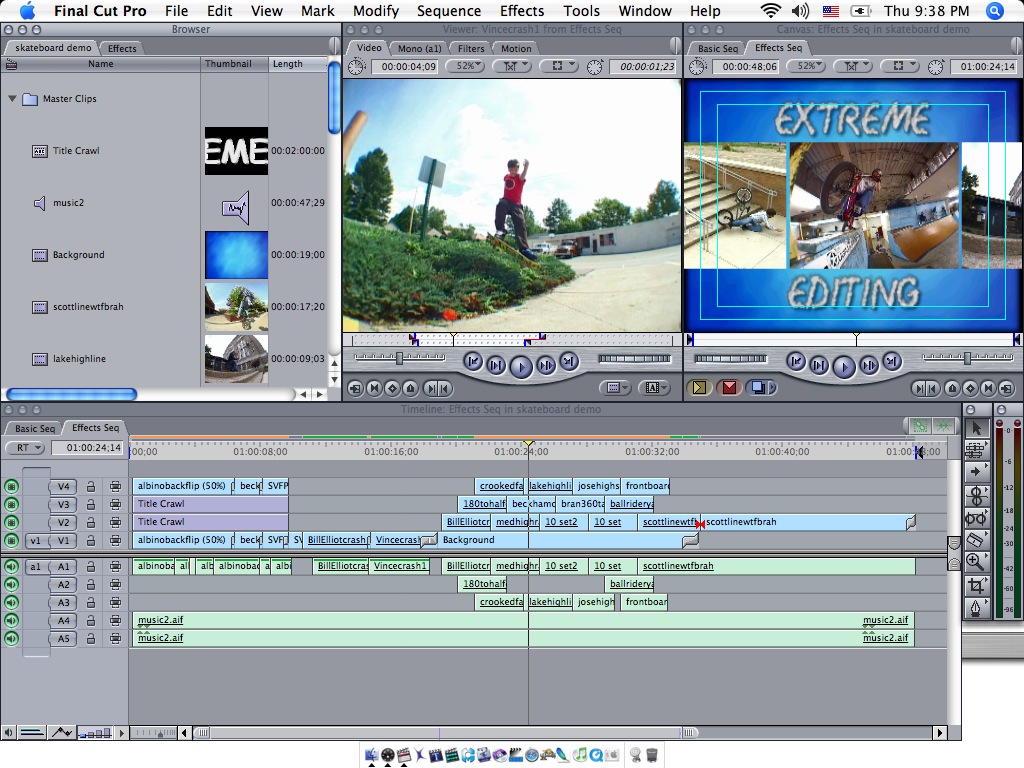Toggle visibility of track V2

tap(11, 522)
